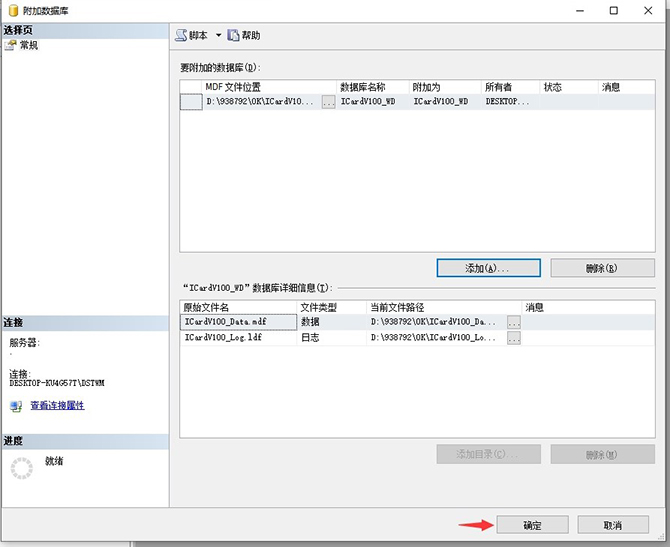The width and height of the screenshot is (670, 547).
Task: Click the upper Remove (删除(R)) button
Action: [x=602, y=268]
